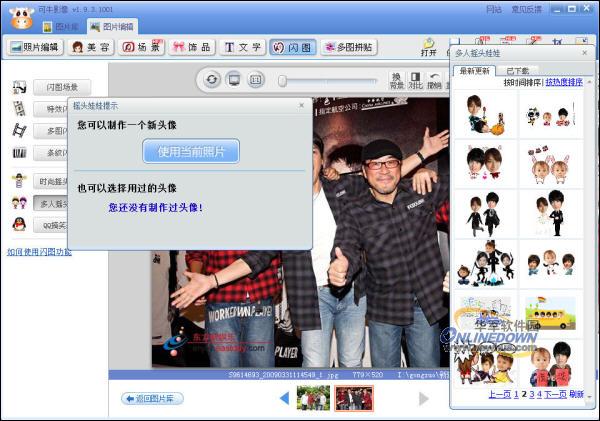Screen dimensions: 600x421
Task: Open the 如何使用闪图功能 help link
Action: pos(39,252)
